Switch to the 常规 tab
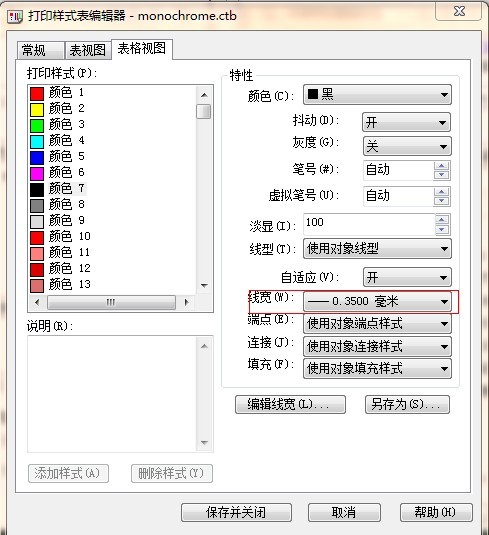Screen dimensions: 489x535 click(40, 50)
